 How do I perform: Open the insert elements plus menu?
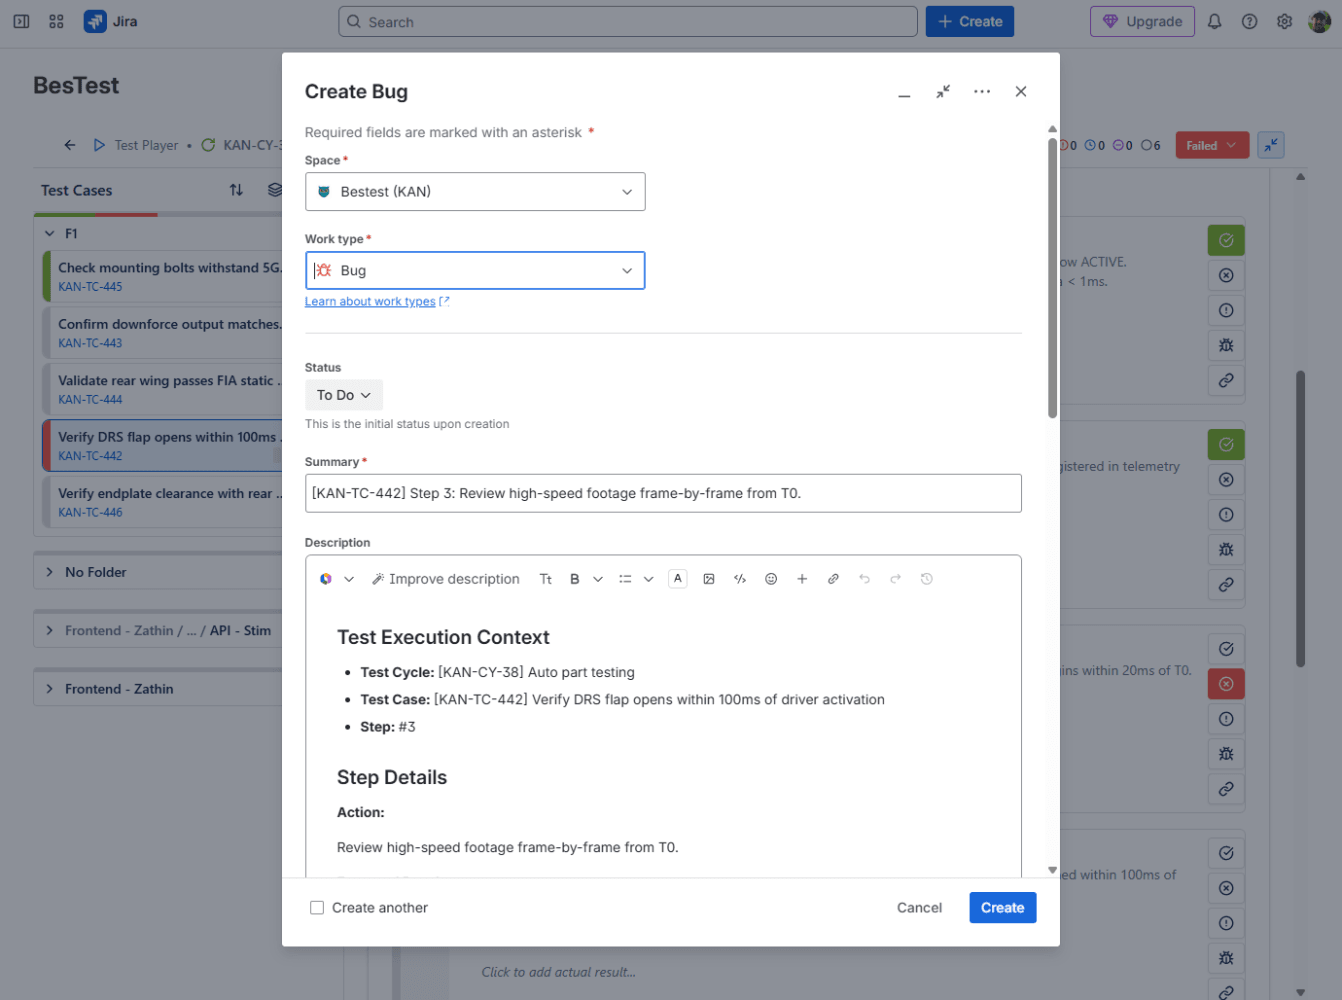pyautogui.click(x=802, y=579)
